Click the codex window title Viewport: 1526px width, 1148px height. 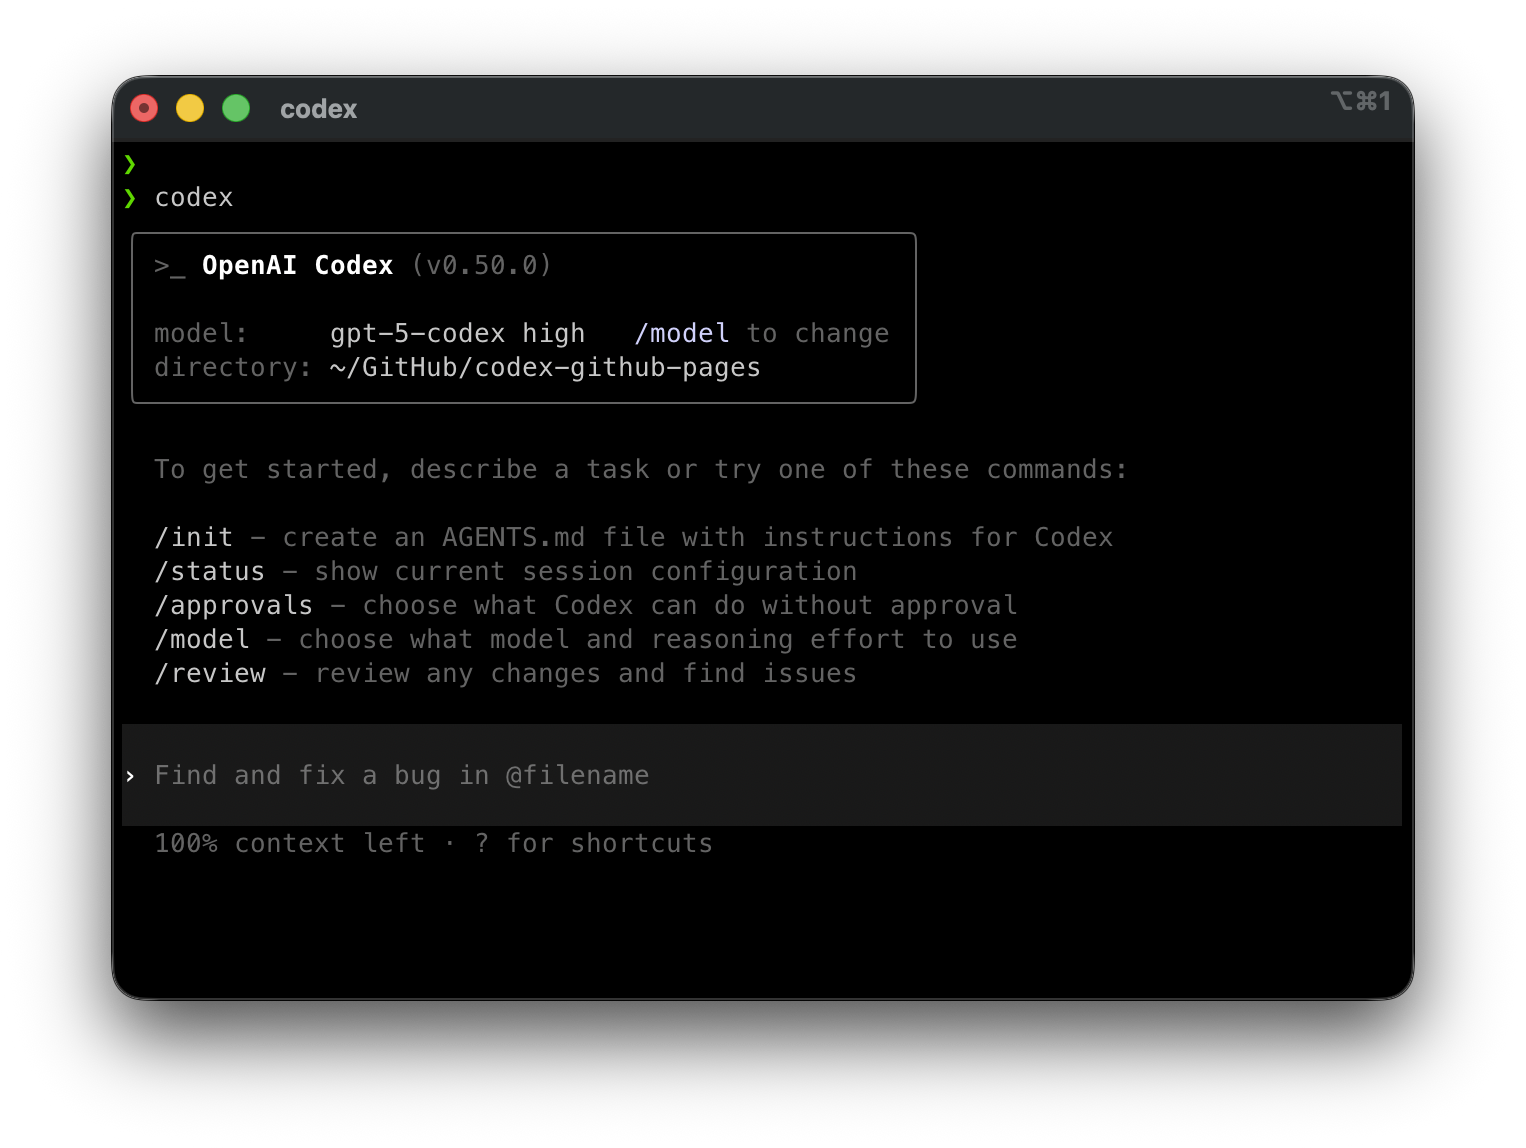click(x=318, y=109)
